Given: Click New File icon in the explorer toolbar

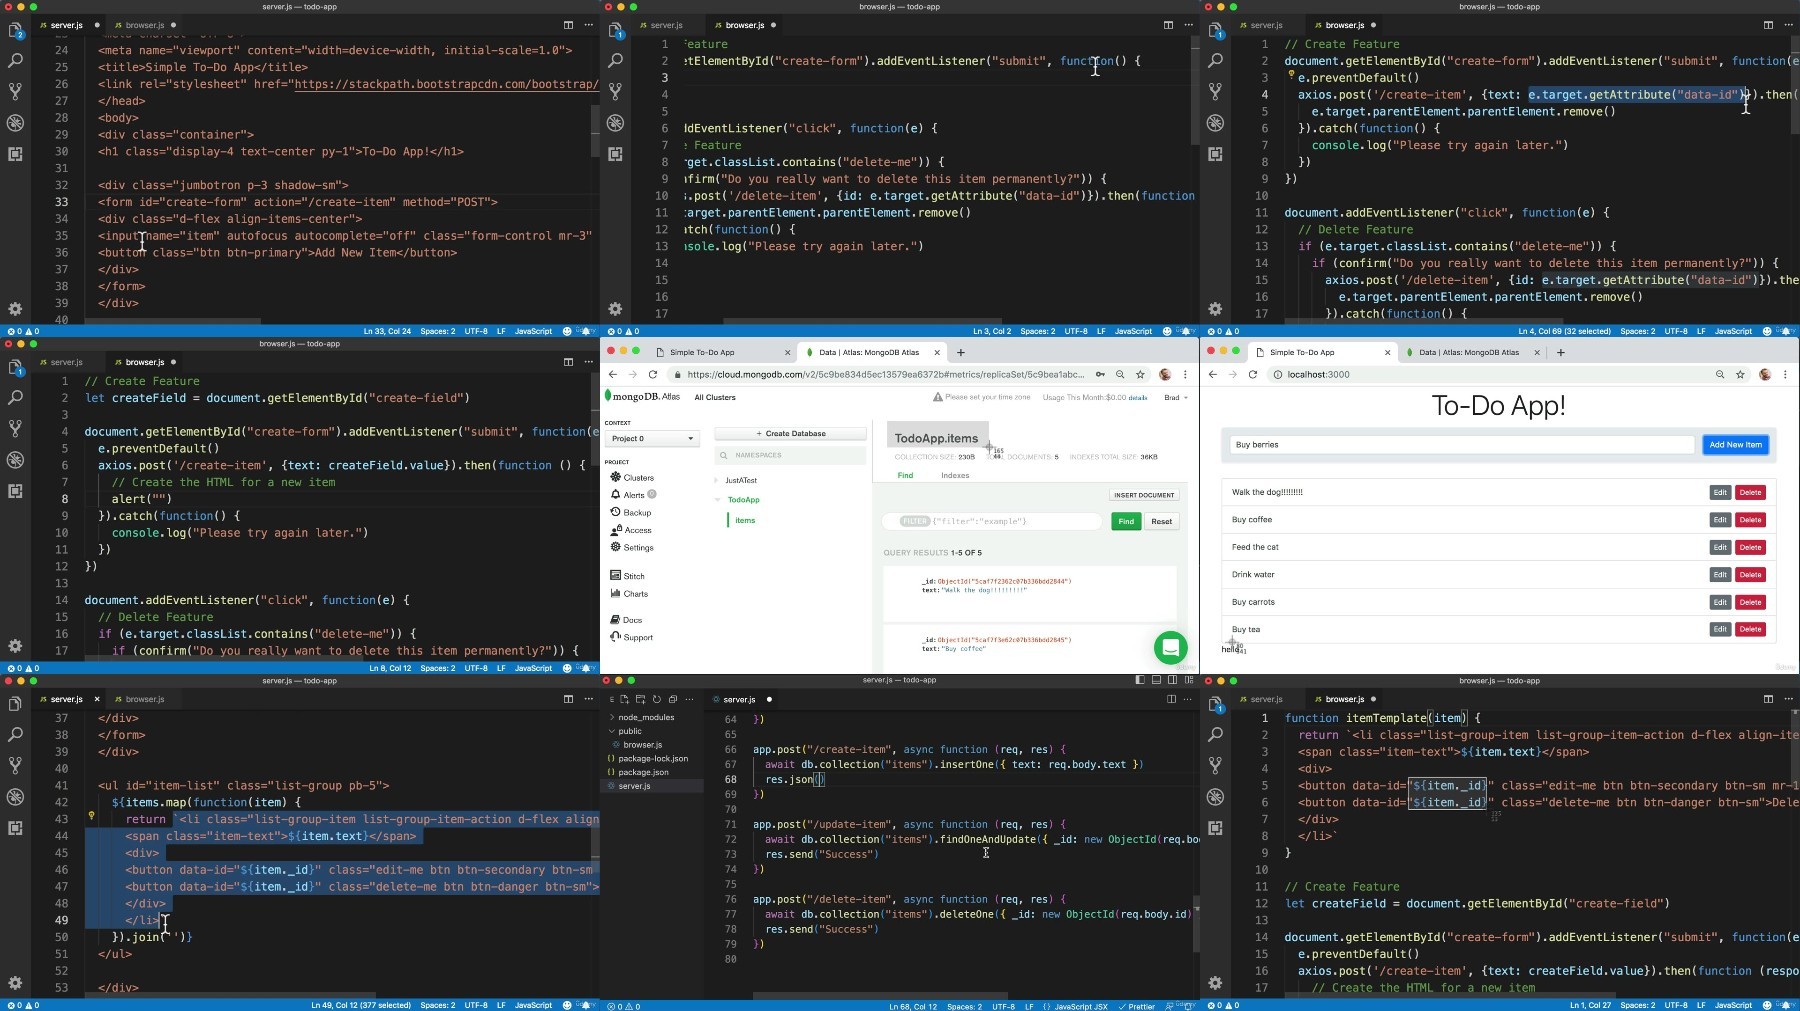Looking at the screenshot, I should (x=625, y=699).
